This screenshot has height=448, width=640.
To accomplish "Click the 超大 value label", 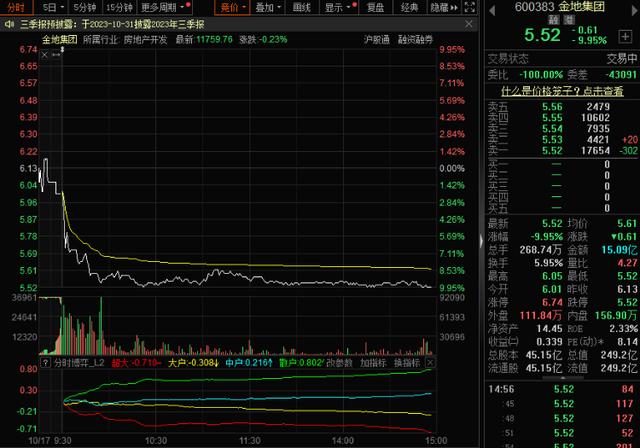I will point(136,363).
